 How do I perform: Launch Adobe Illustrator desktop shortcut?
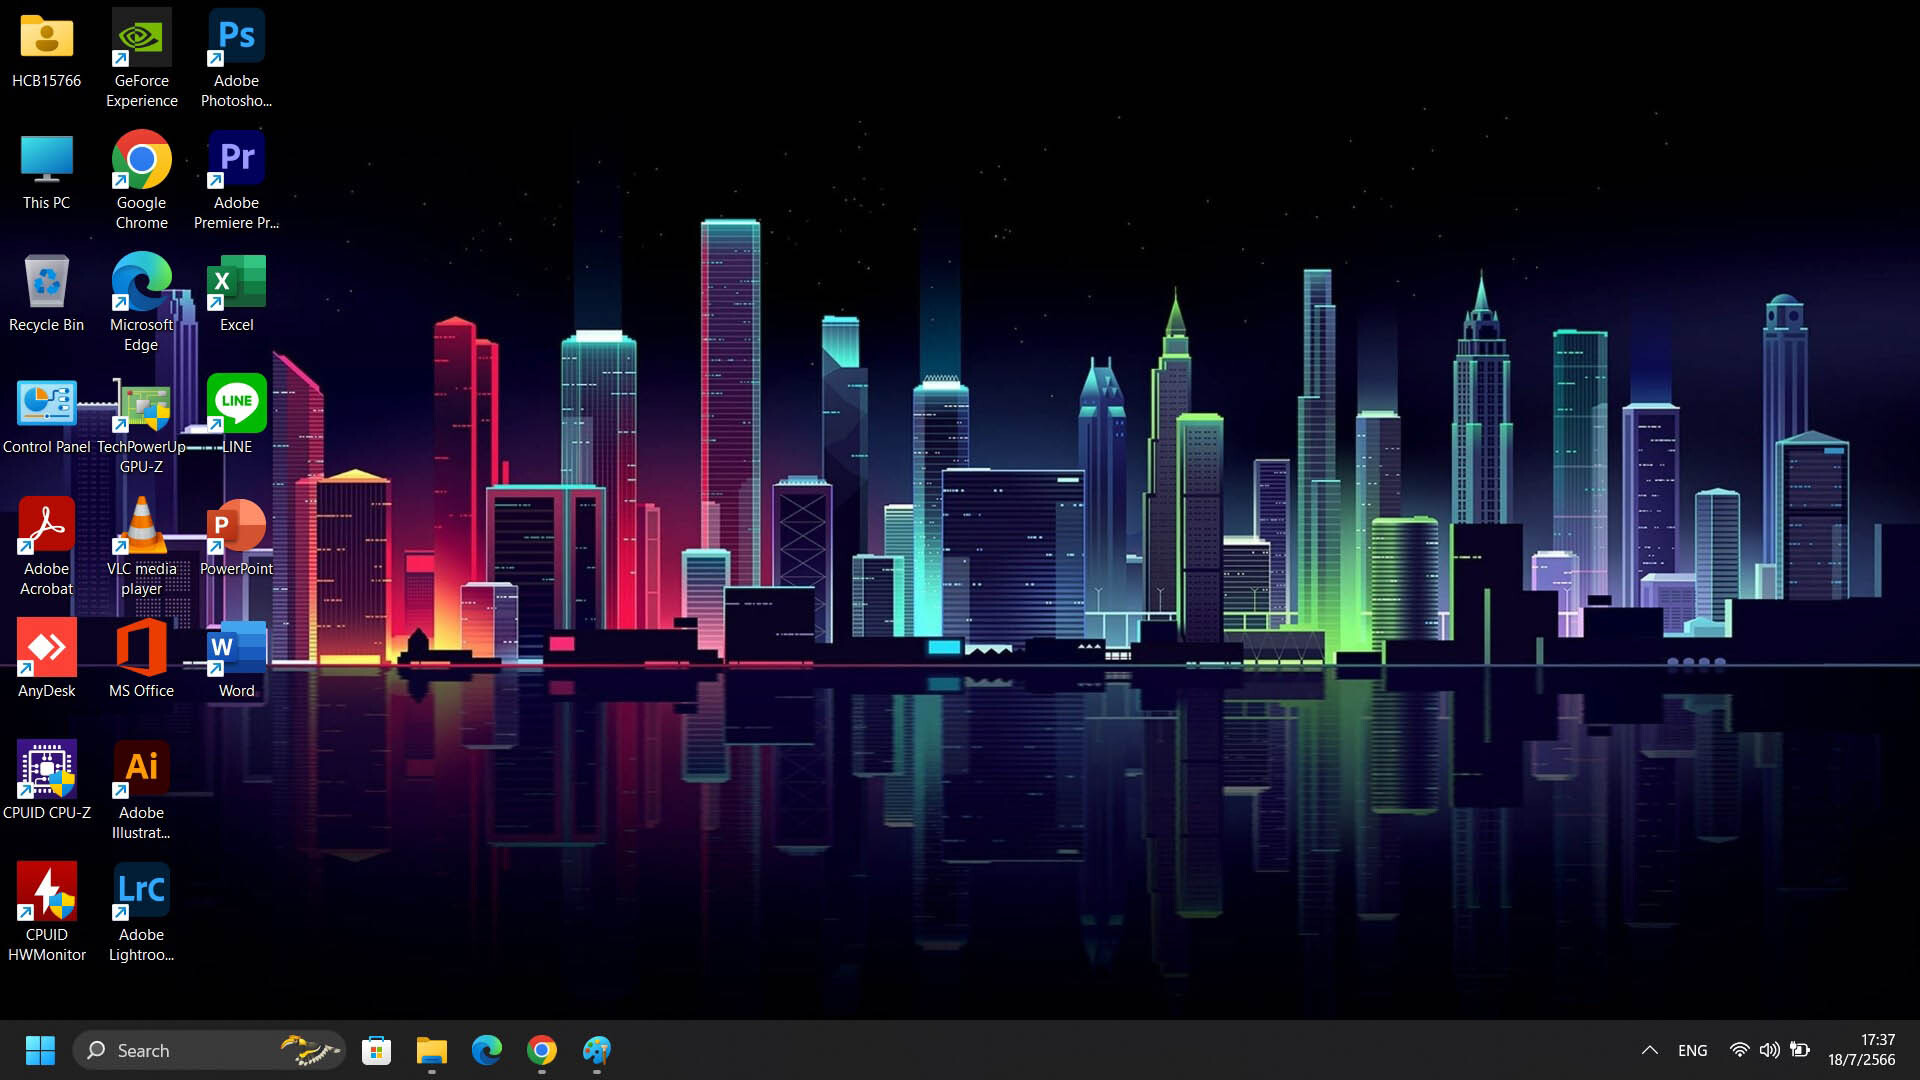141,790
